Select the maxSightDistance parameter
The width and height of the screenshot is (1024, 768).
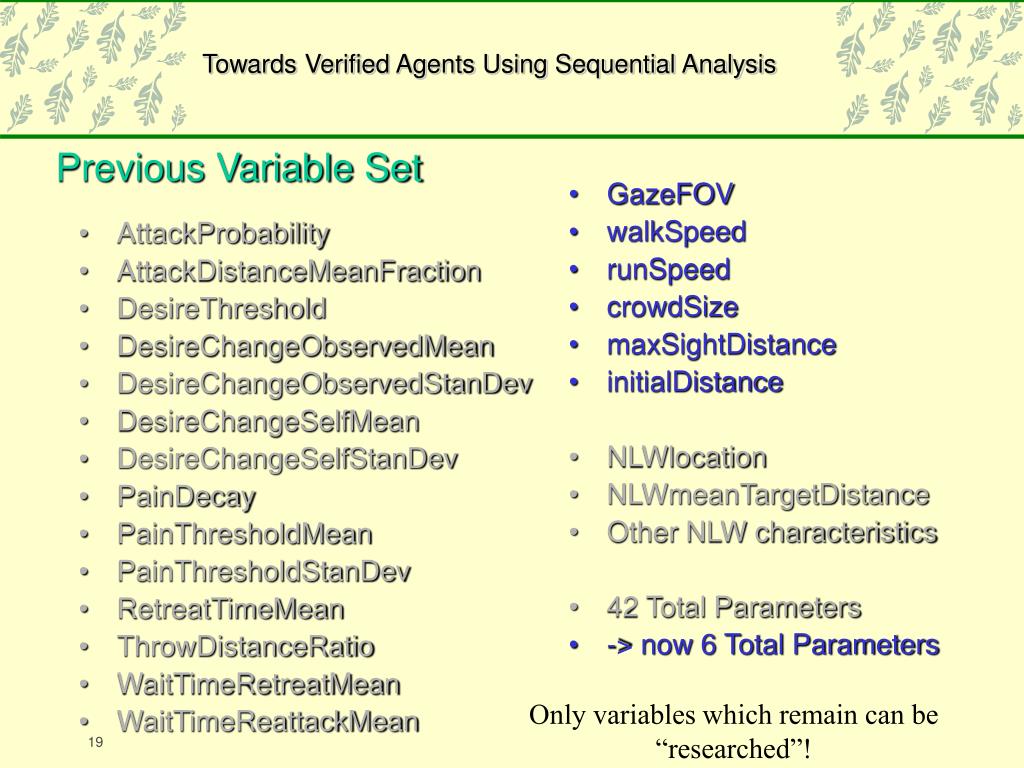[x=722, y=345]
